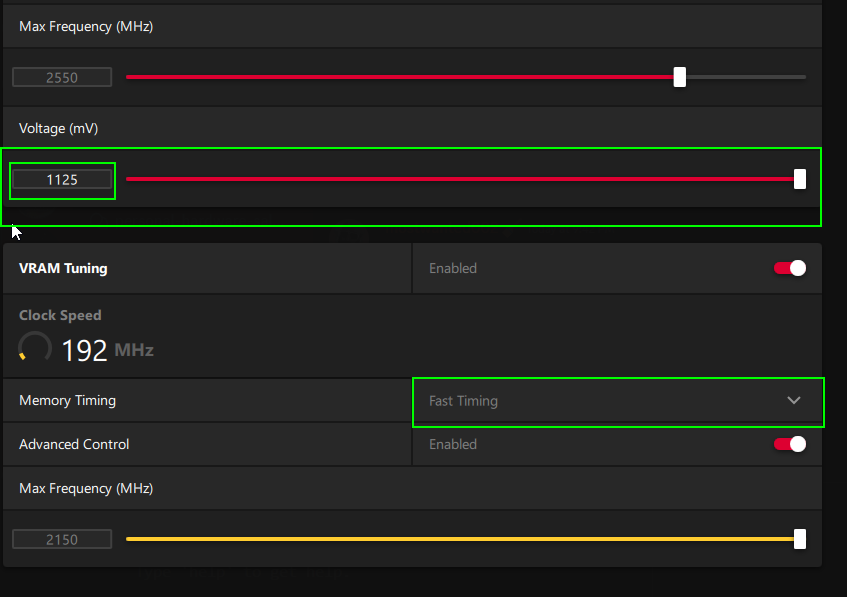Click the Enabled text next to VRAM Tuning
This screenshot has height=597, width=847.
(x=453, y=268)
